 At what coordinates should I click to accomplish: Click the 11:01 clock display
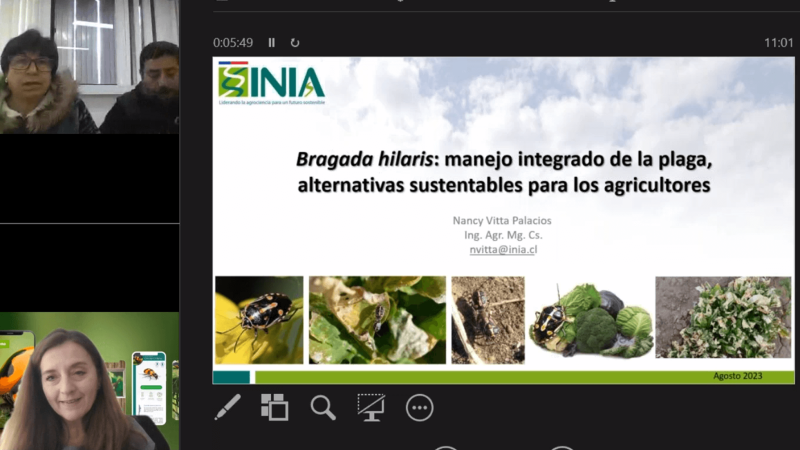click(778, 43)
